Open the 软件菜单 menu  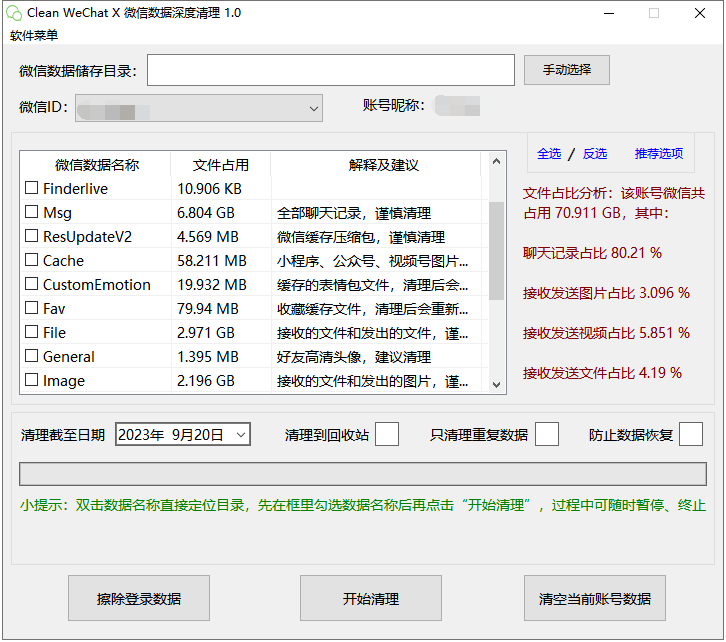34,35
